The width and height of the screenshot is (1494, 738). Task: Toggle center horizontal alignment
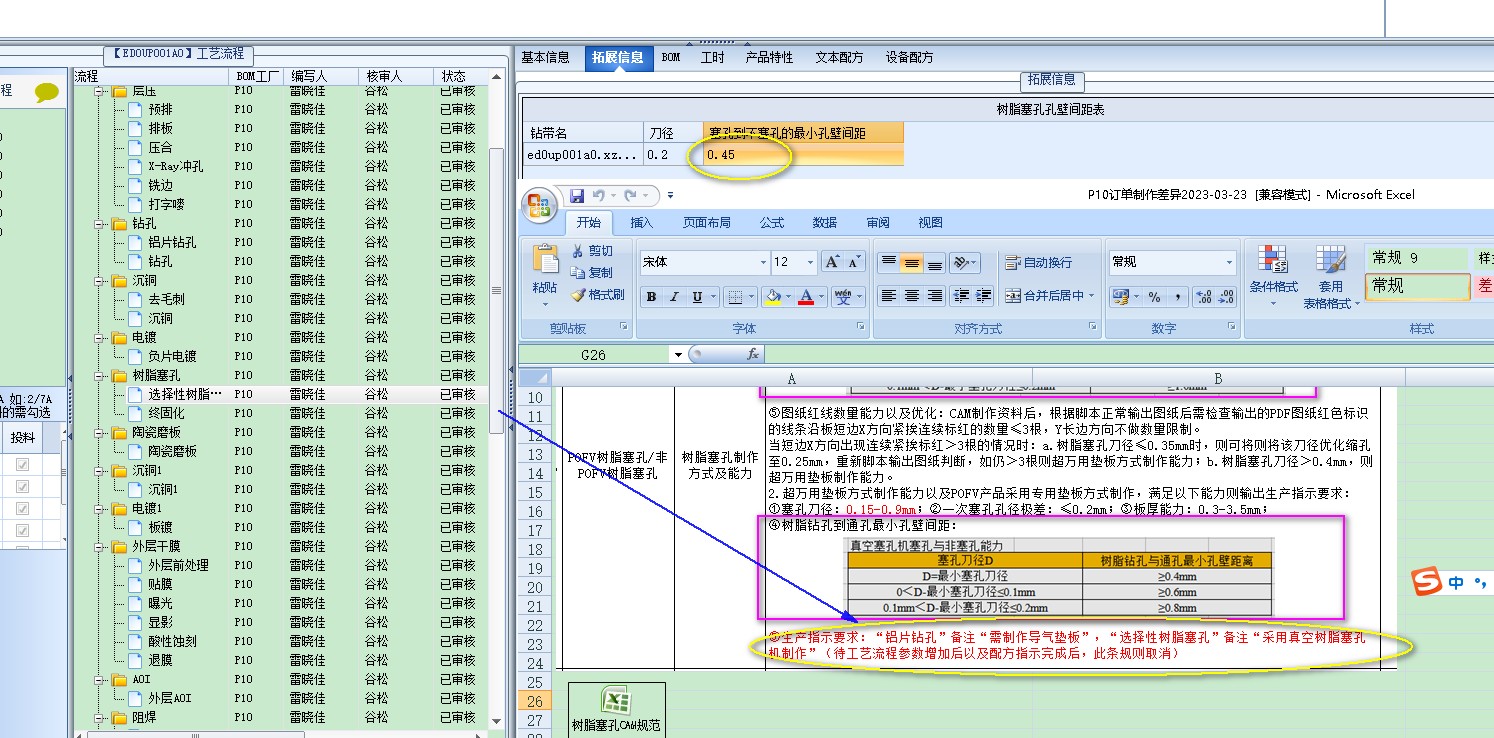[x=911, y=296]
